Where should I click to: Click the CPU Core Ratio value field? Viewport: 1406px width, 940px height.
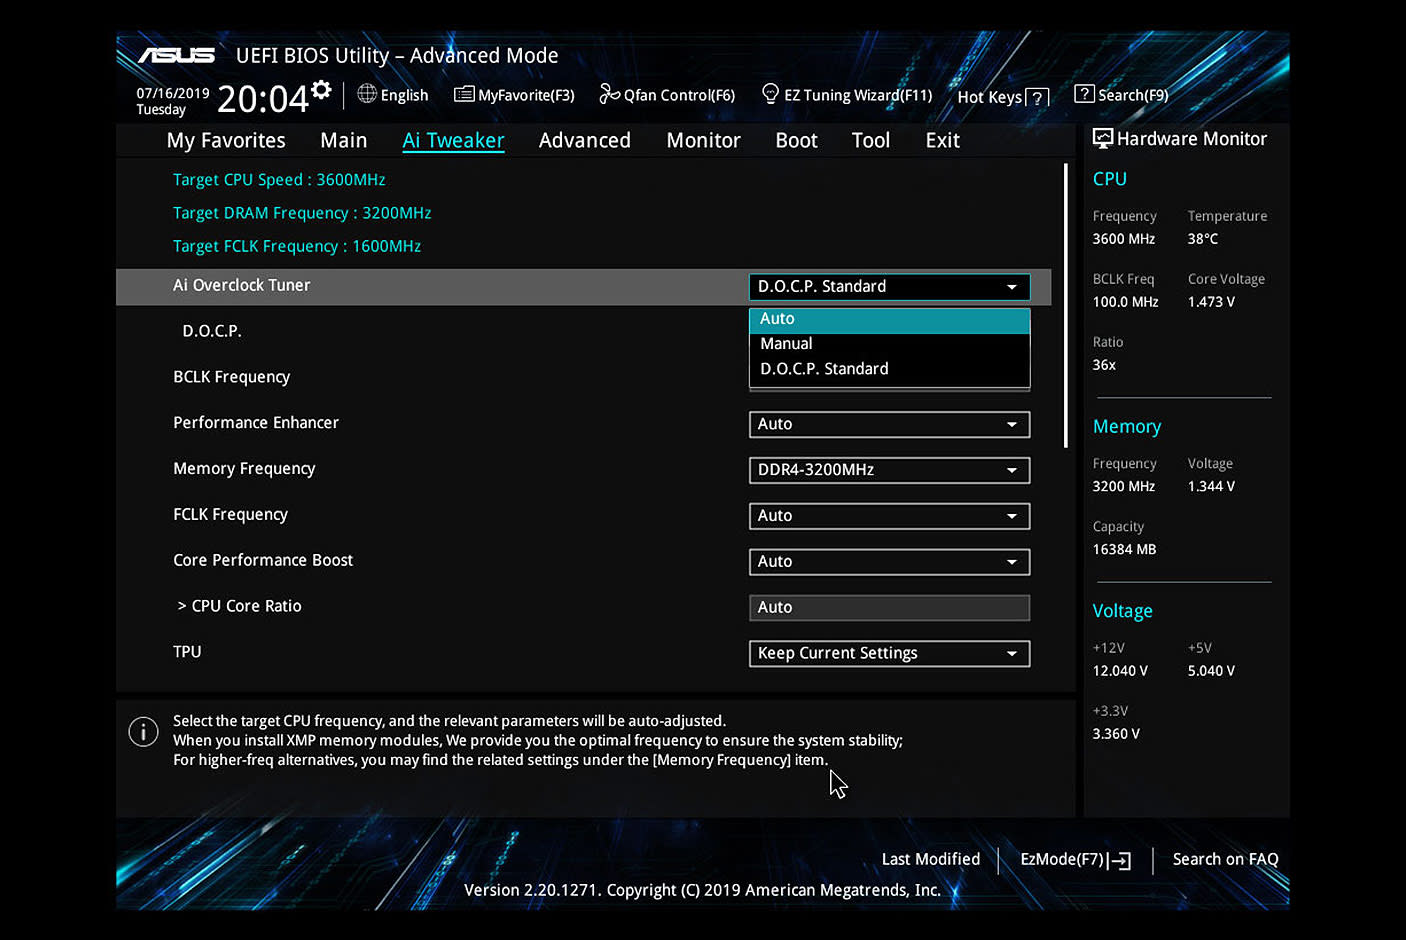tap(888, 608)
